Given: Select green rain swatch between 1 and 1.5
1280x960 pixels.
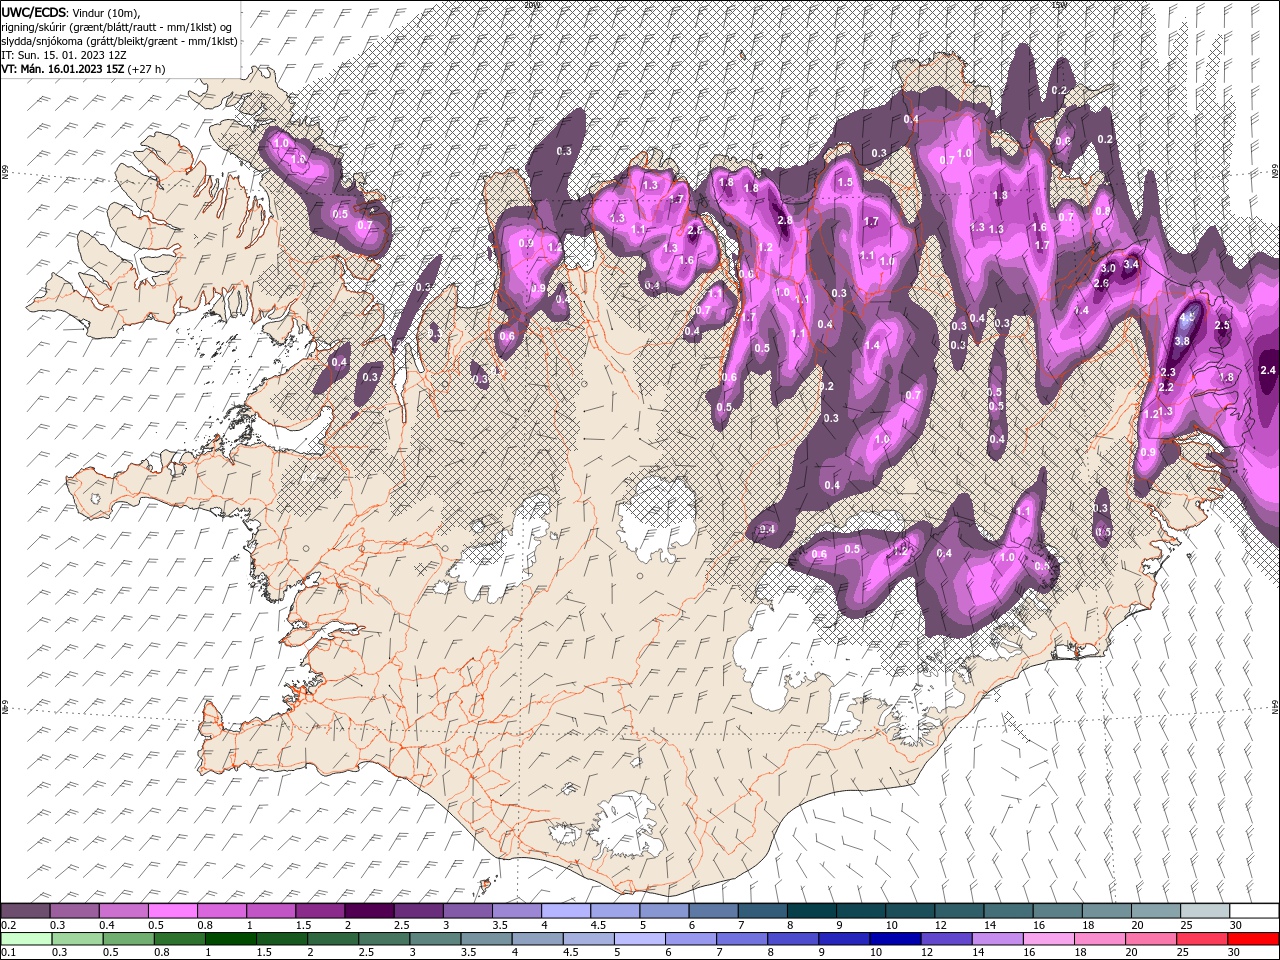Looking at the screenshot, I should 231,938.
